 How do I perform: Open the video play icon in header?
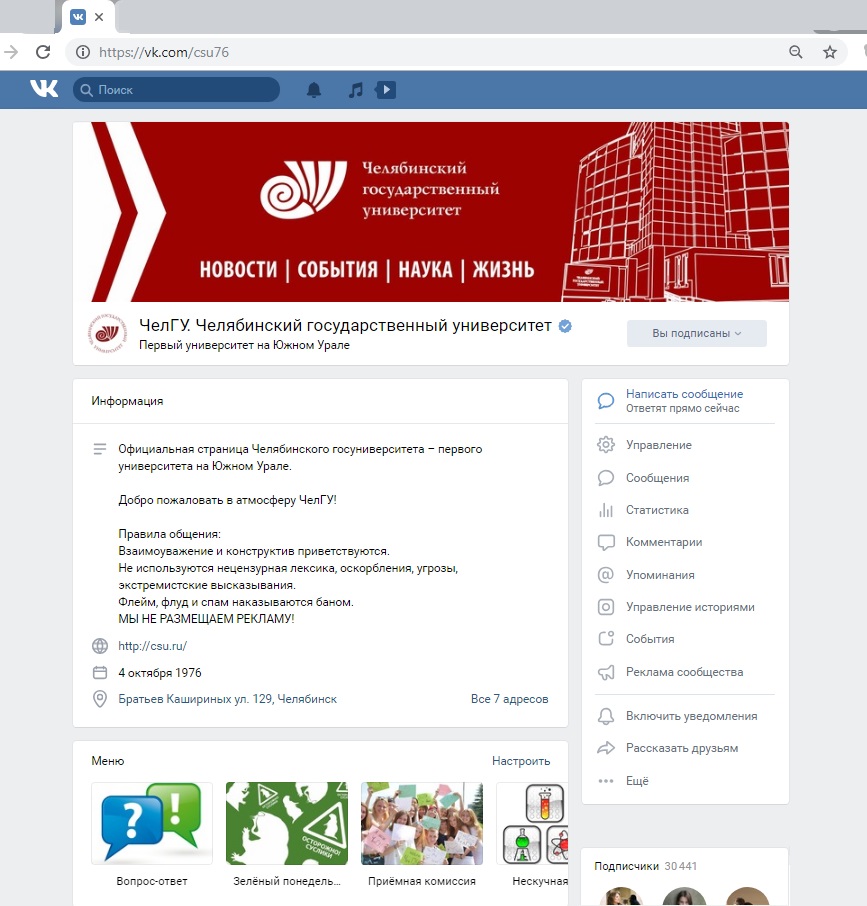point(385,90)
